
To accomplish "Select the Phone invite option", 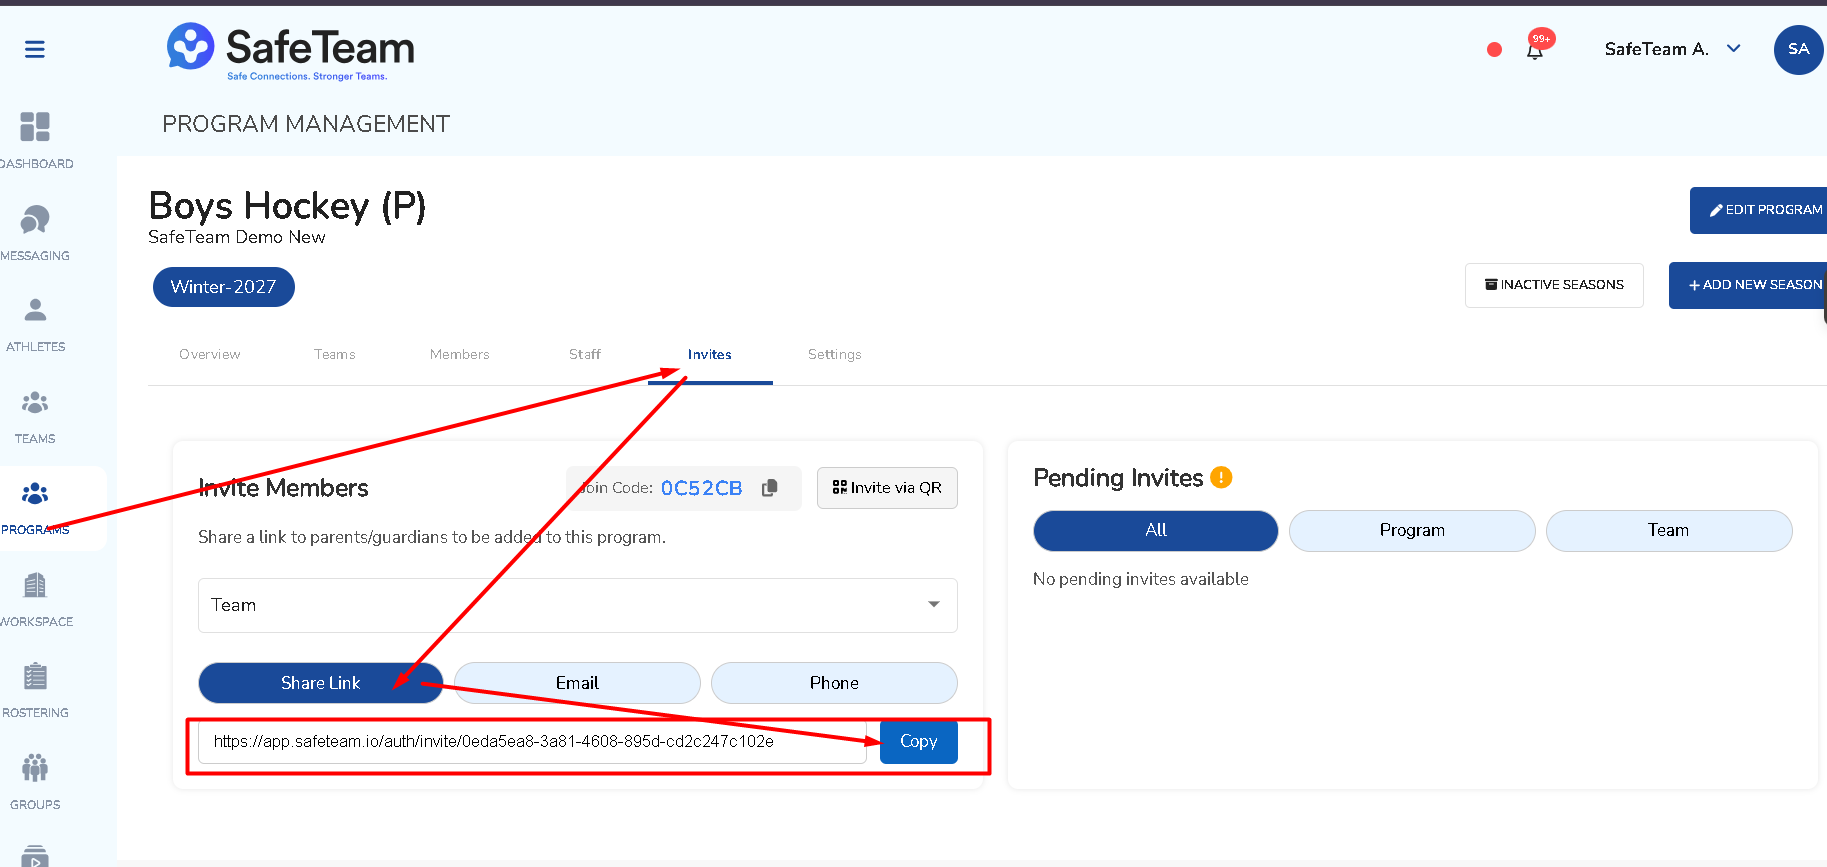I will [x=834, y=683].
